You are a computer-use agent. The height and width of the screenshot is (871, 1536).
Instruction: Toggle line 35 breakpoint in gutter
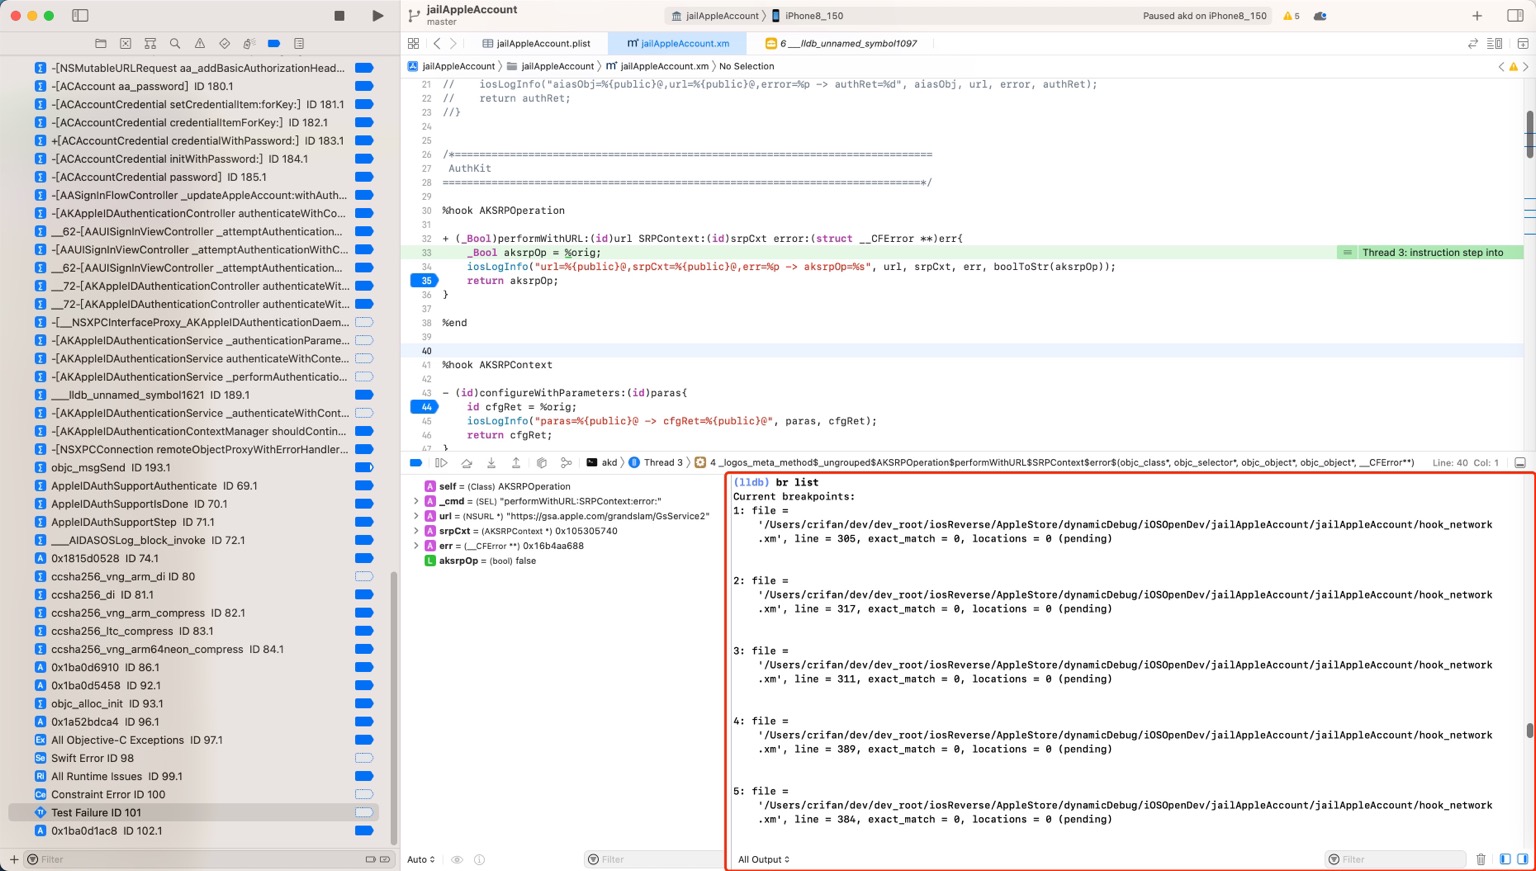click(425, 281)
